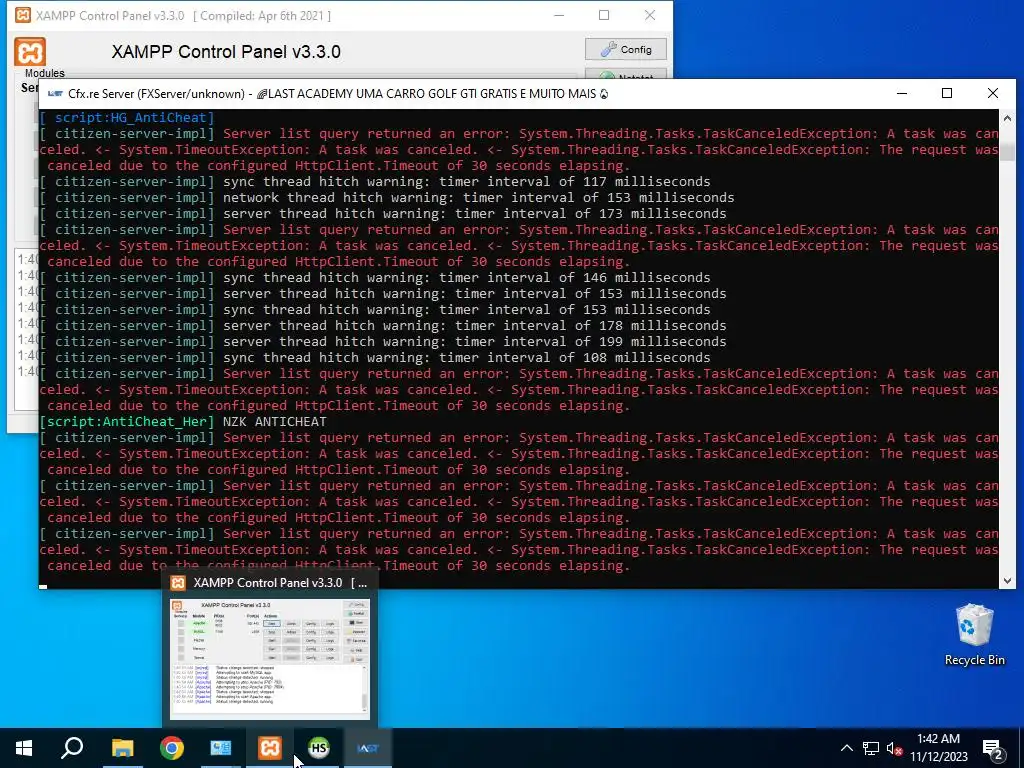This screenshot has height=768, width=1024.
Task: Open the notification center icon
Action: pyautogui.click(x=993, y=750)
